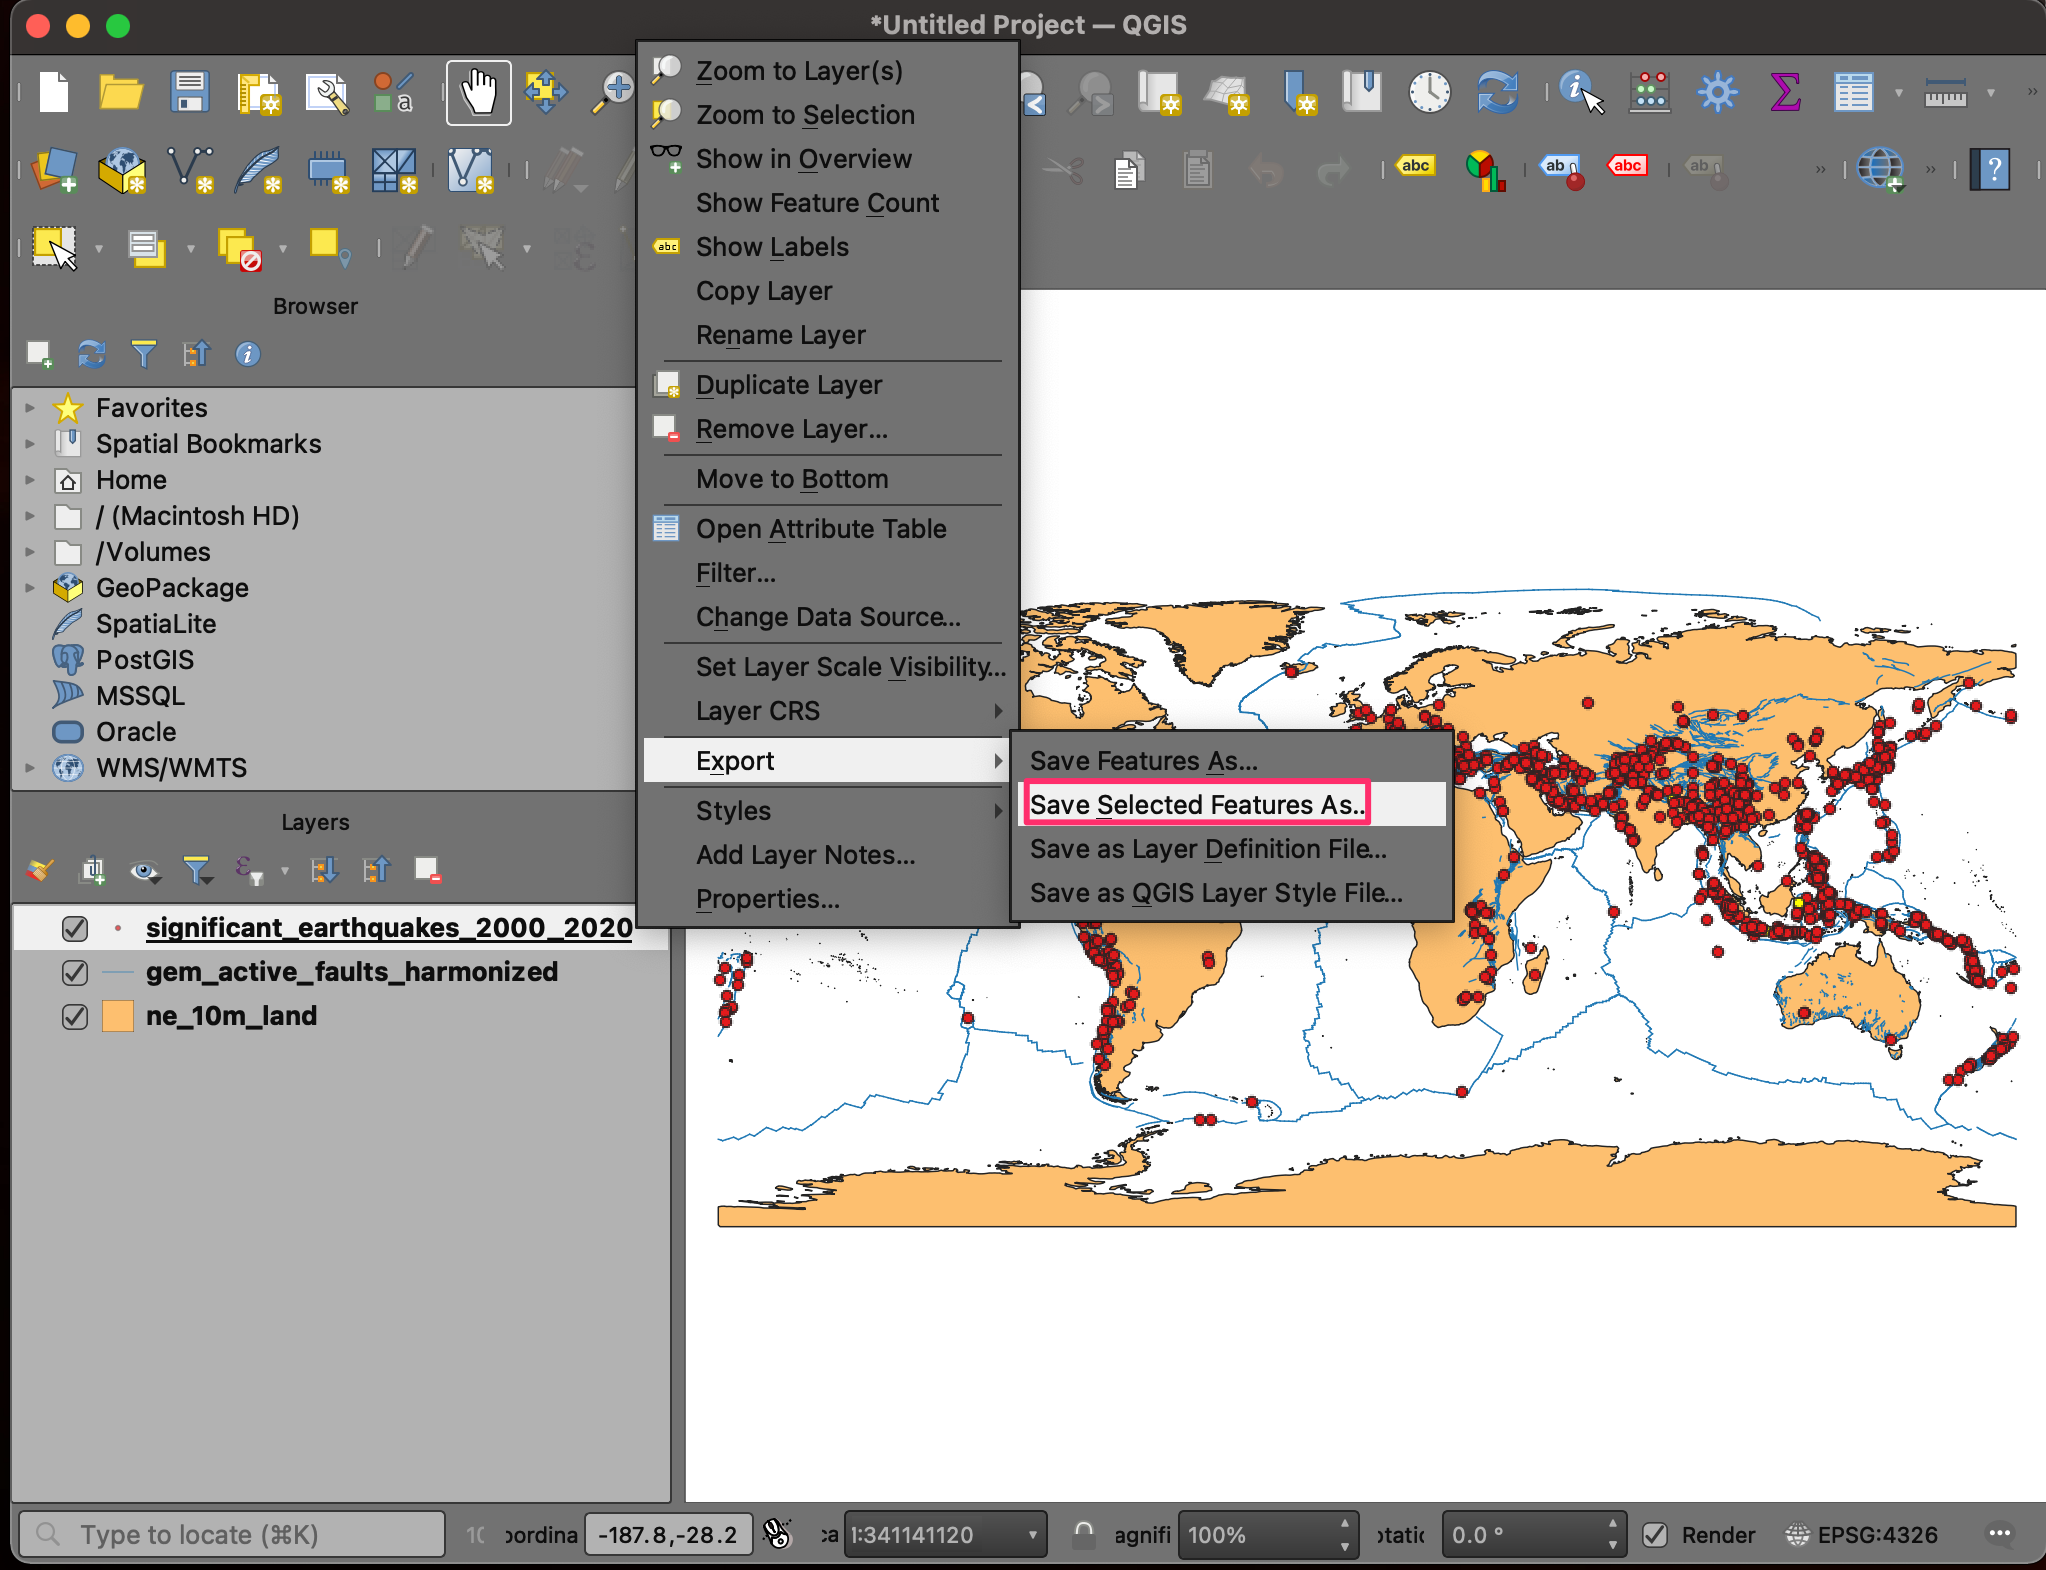Viewport: 2046px width, 1570px height.
Task: Click the Type to locate search field
Action: point(232,1535)
